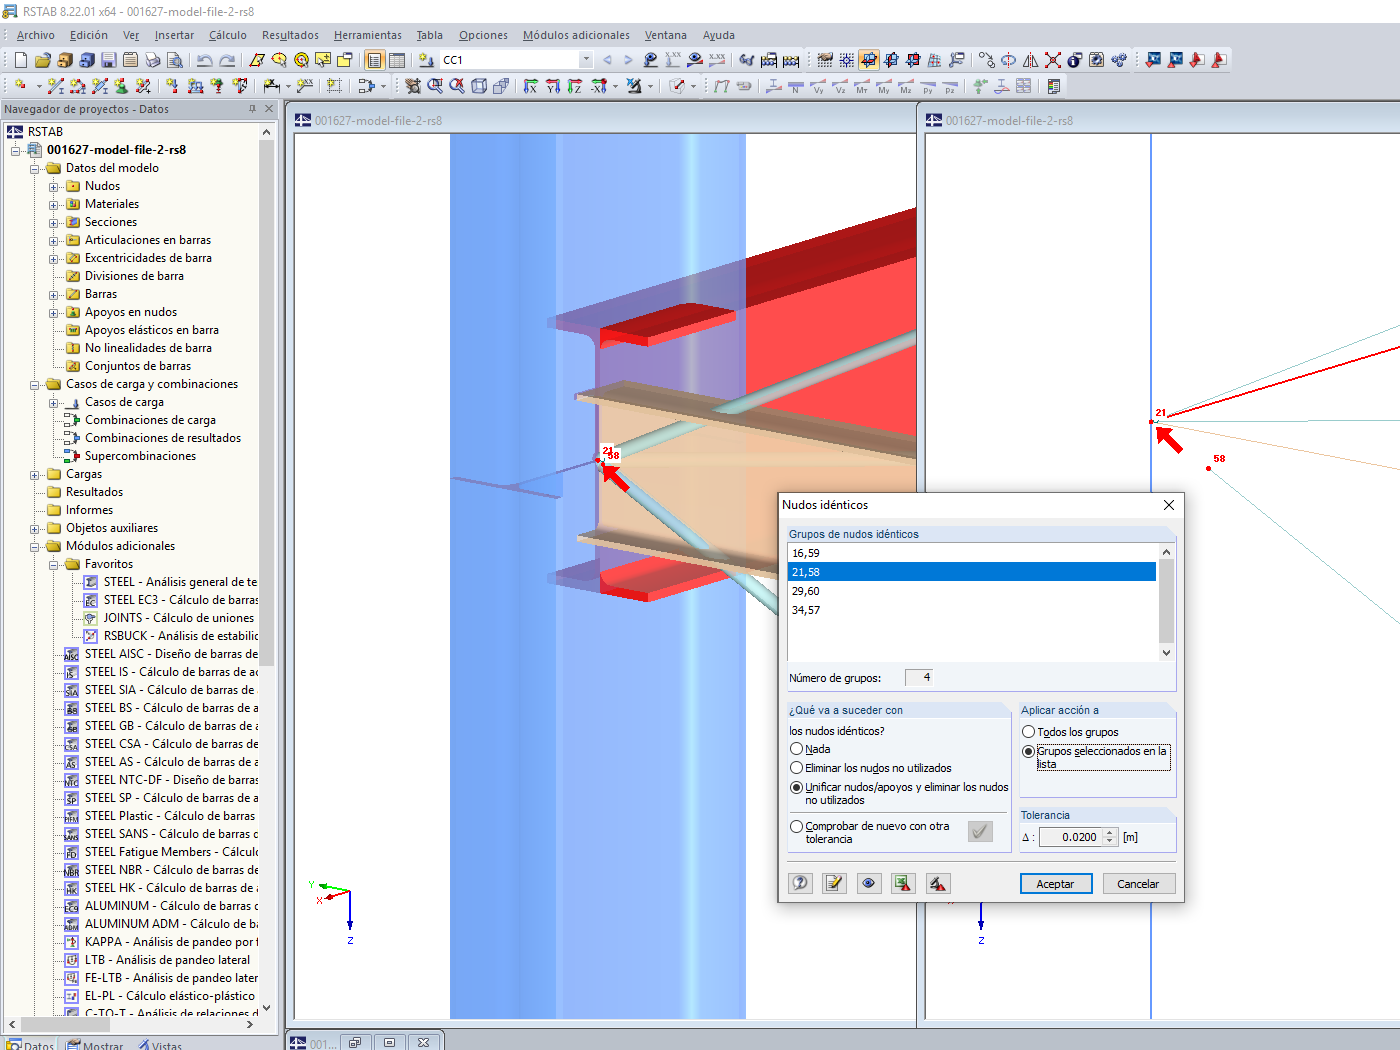This screenshot has height=1050, width=1400.
Task: Click the Excel export icon in the dialog
Action: 903,883
